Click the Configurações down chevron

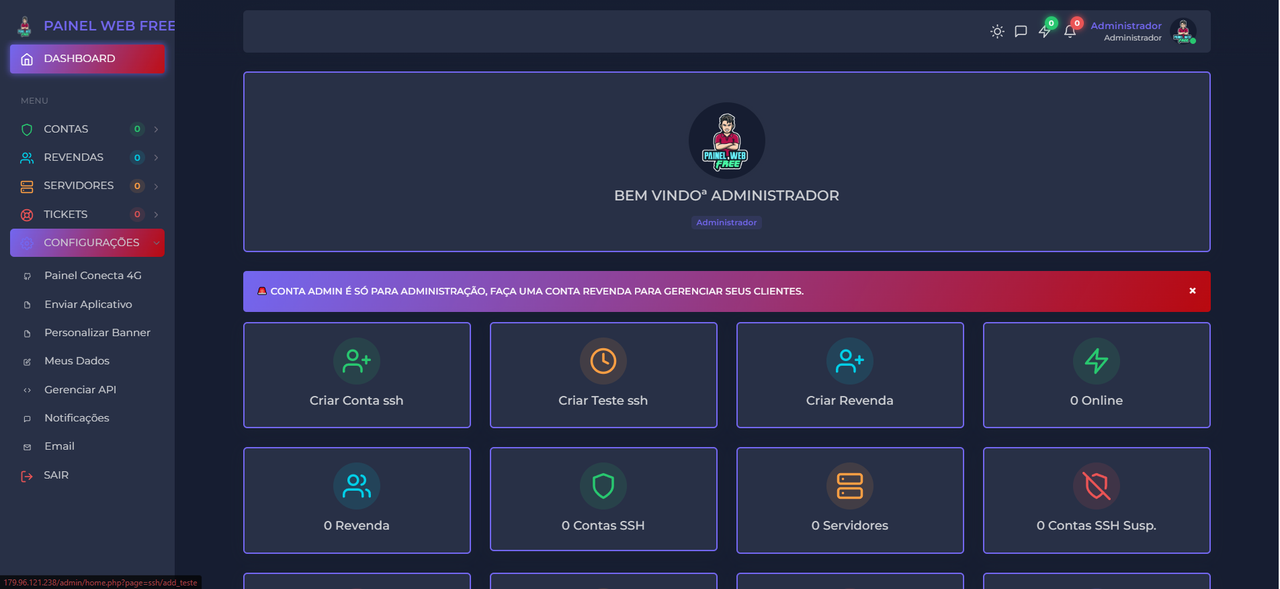(x=156, y=243)
